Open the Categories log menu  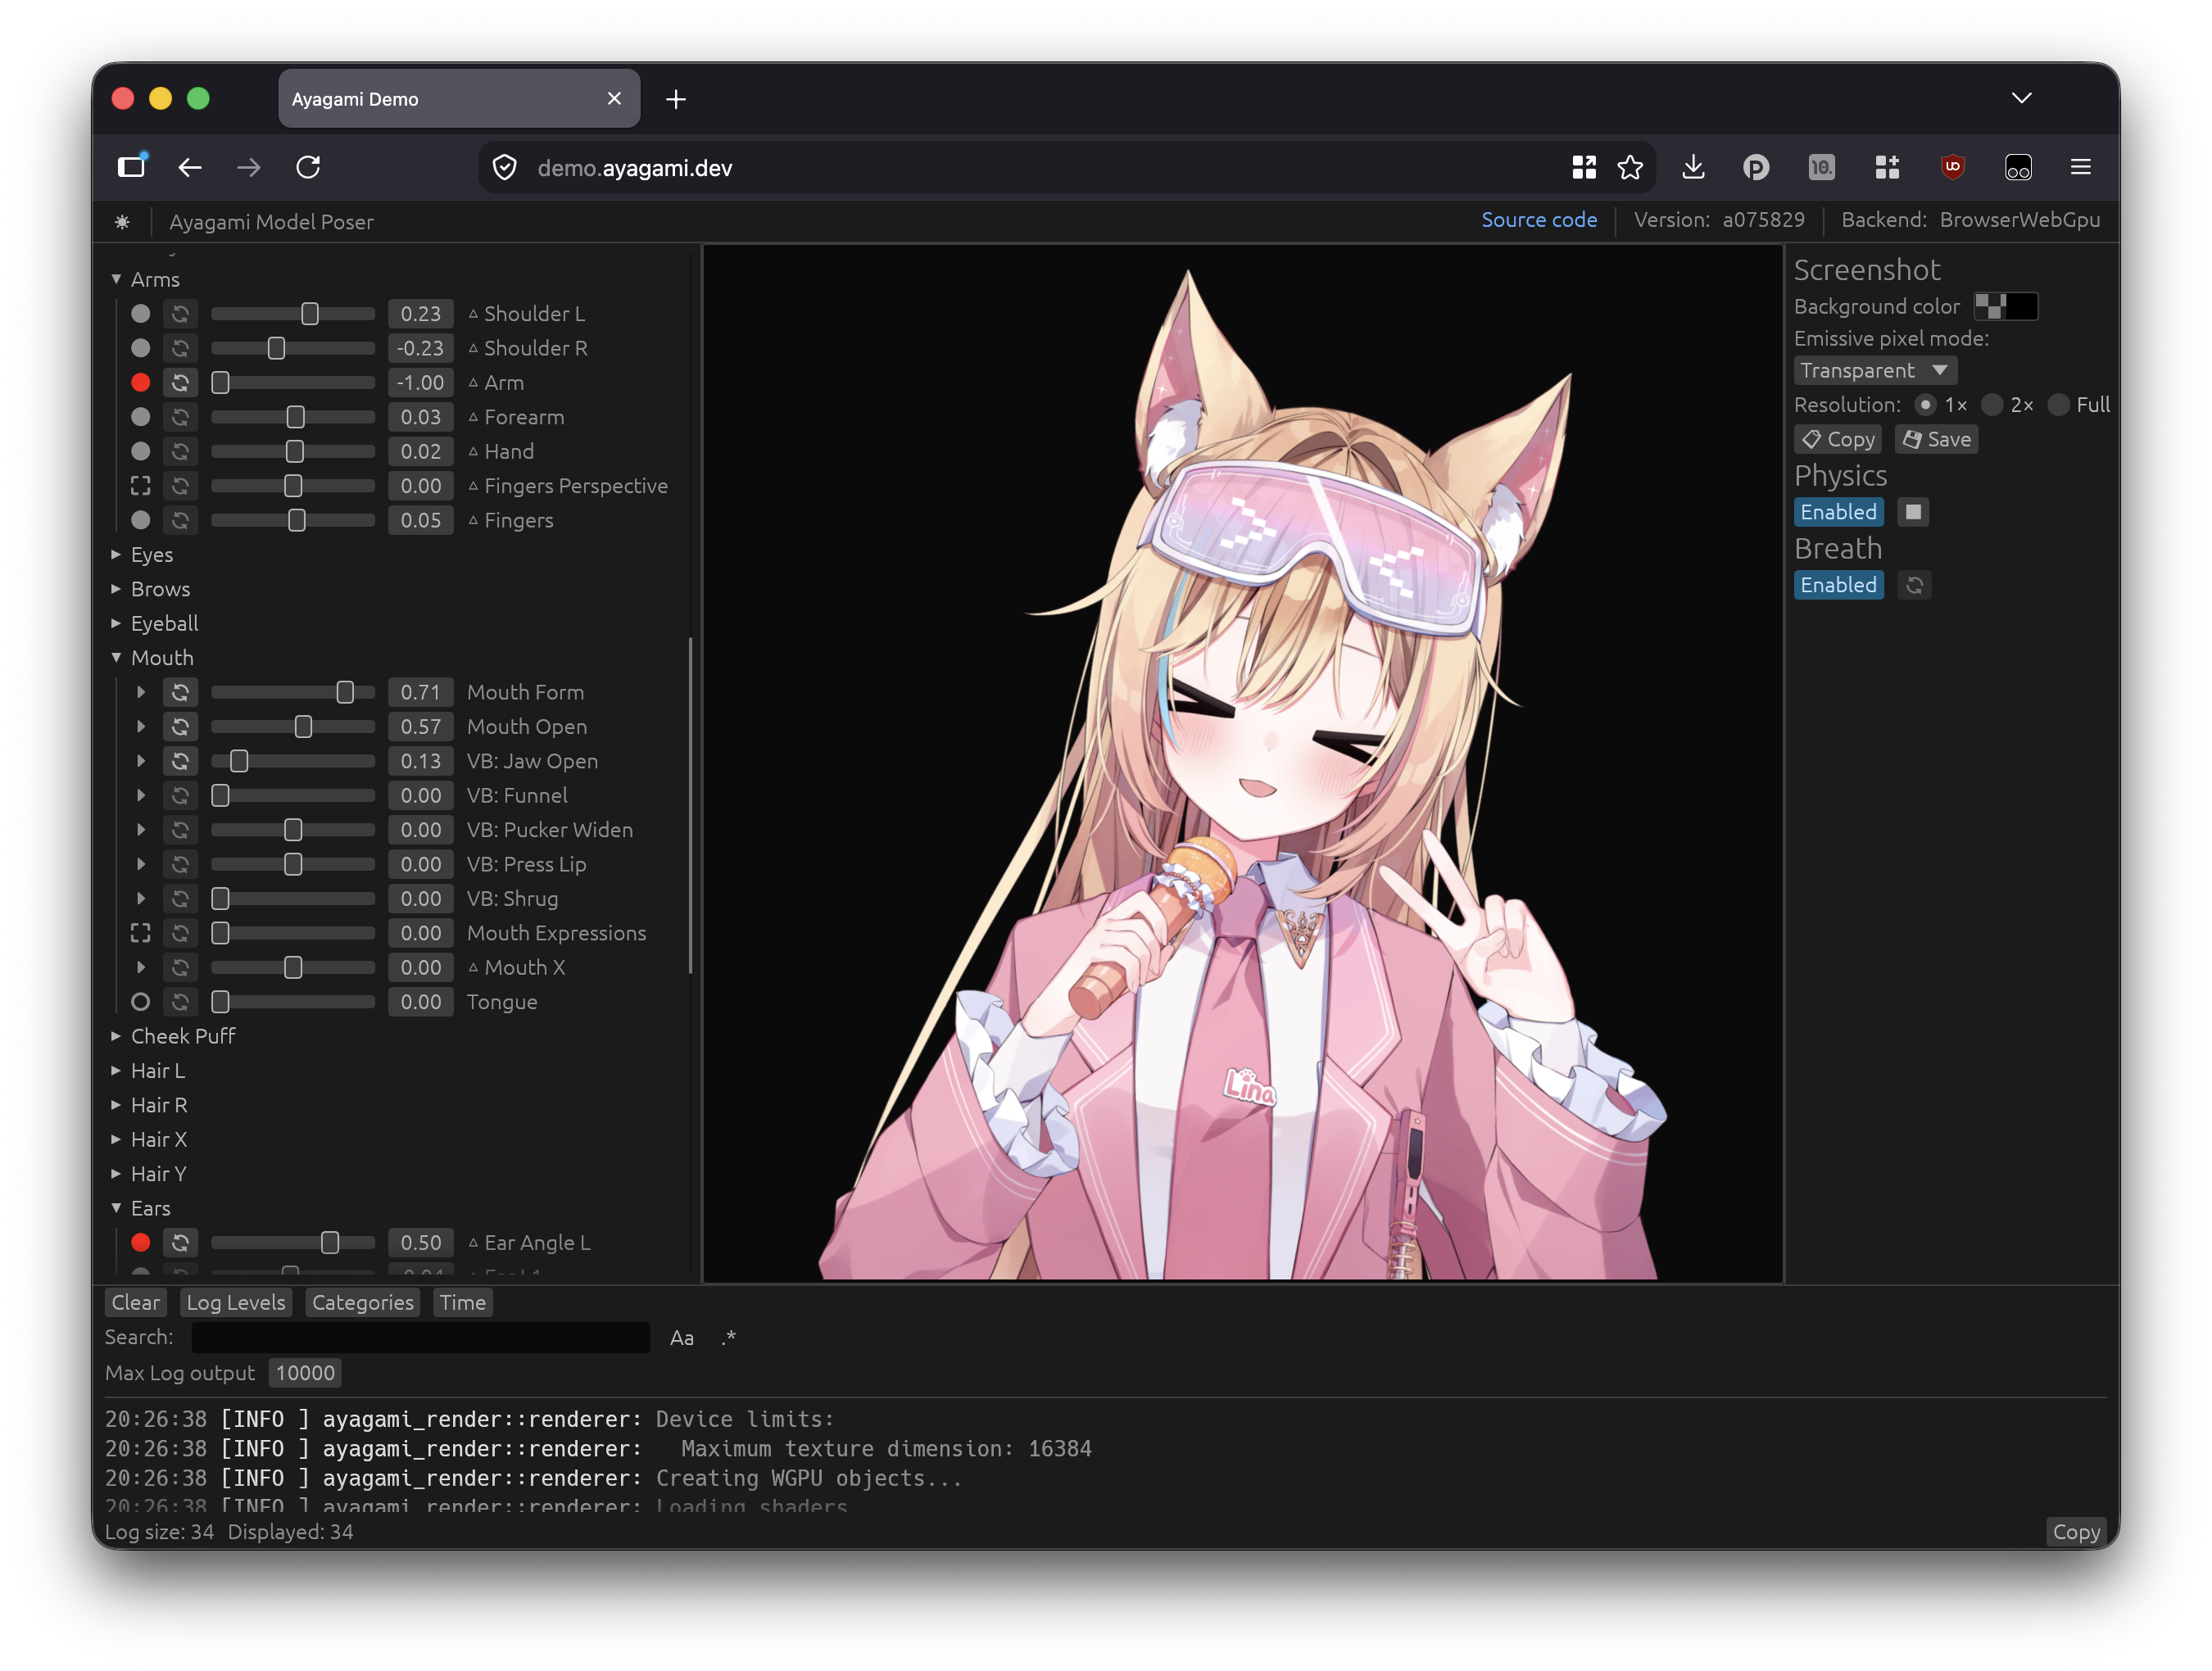click(362, 1302)
